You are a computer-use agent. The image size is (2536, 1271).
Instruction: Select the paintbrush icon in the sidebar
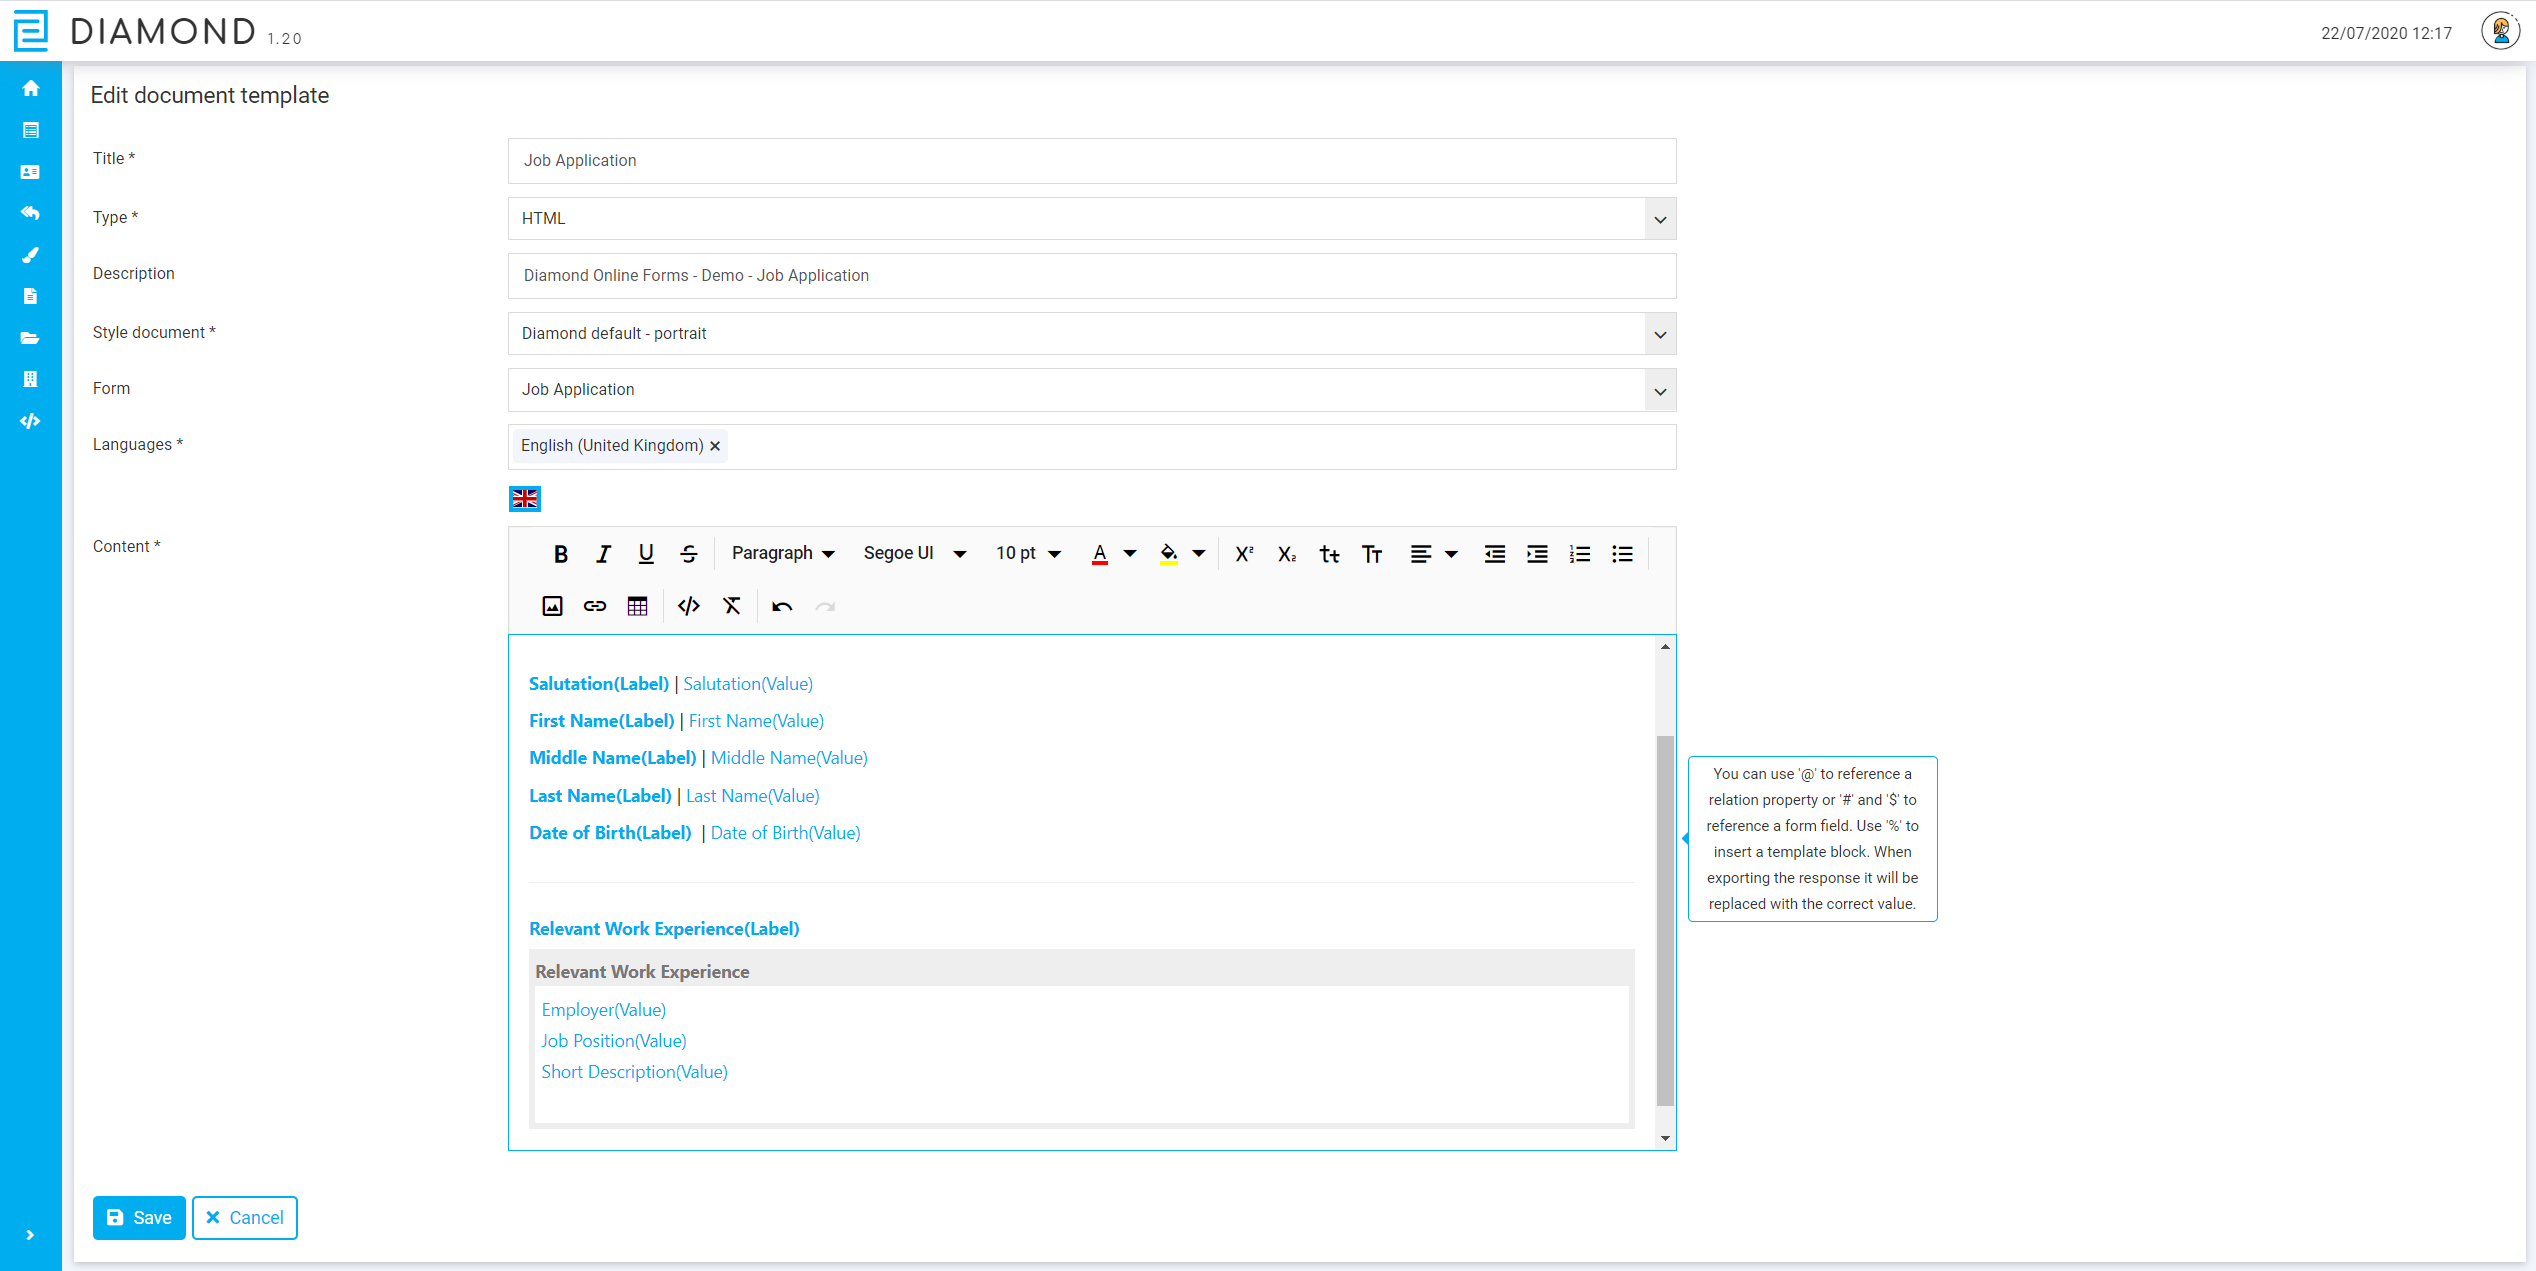coord(30,255)
